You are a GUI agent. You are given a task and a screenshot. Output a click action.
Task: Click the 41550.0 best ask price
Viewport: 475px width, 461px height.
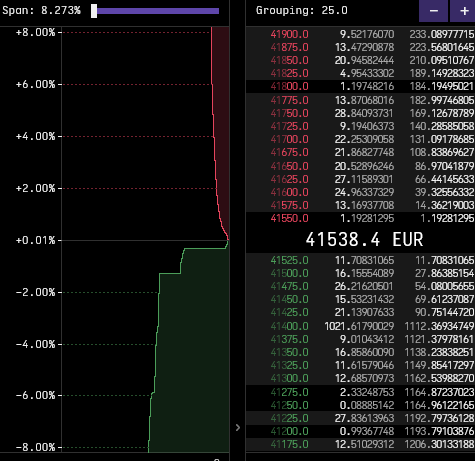289,218
